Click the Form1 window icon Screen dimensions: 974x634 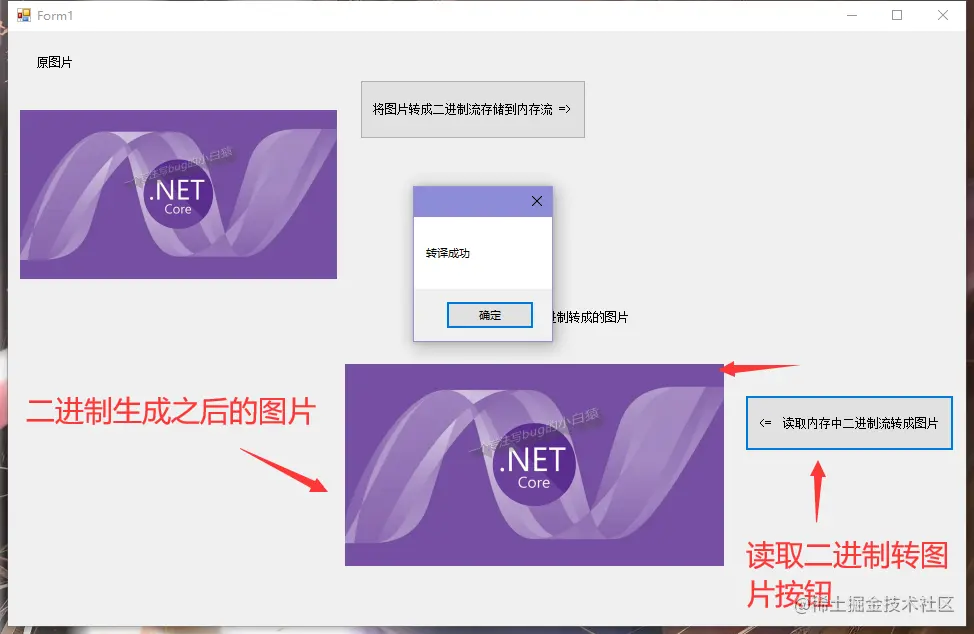tap(24, 16)
